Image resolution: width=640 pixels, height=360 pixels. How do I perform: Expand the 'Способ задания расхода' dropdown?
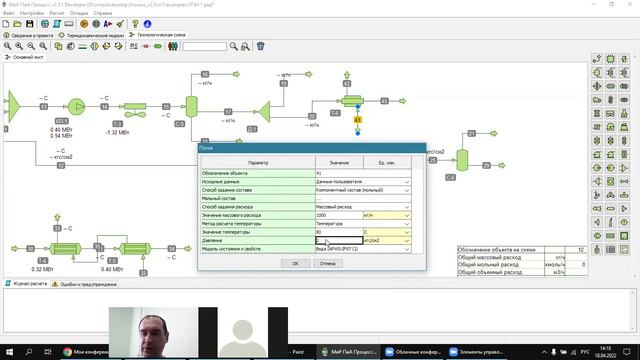[x=407, y=207]
